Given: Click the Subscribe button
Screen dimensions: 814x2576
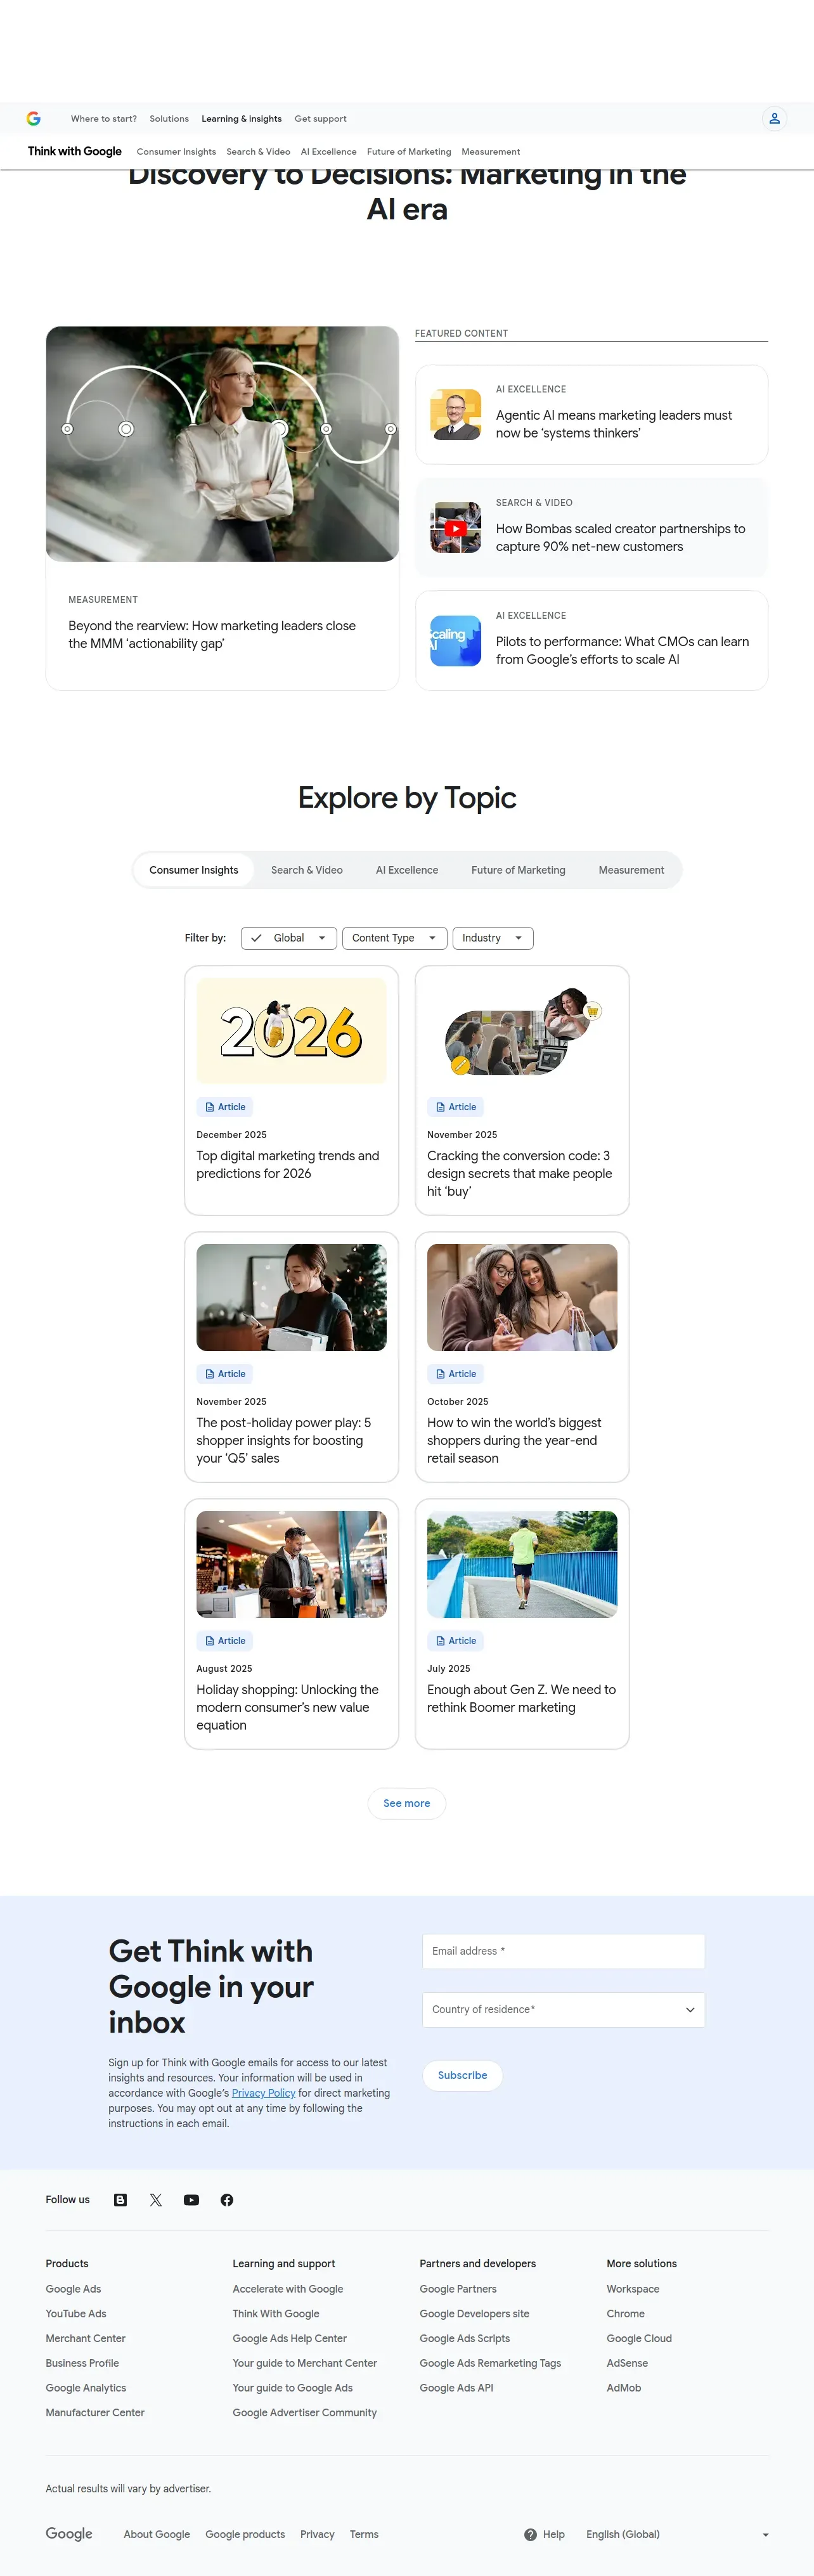Looking at the screenshot, I should (462, 2075).
